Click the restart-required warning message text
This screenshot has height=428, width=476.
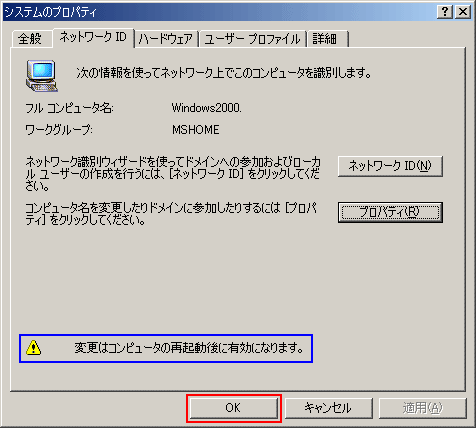click(x=189, y=348)
